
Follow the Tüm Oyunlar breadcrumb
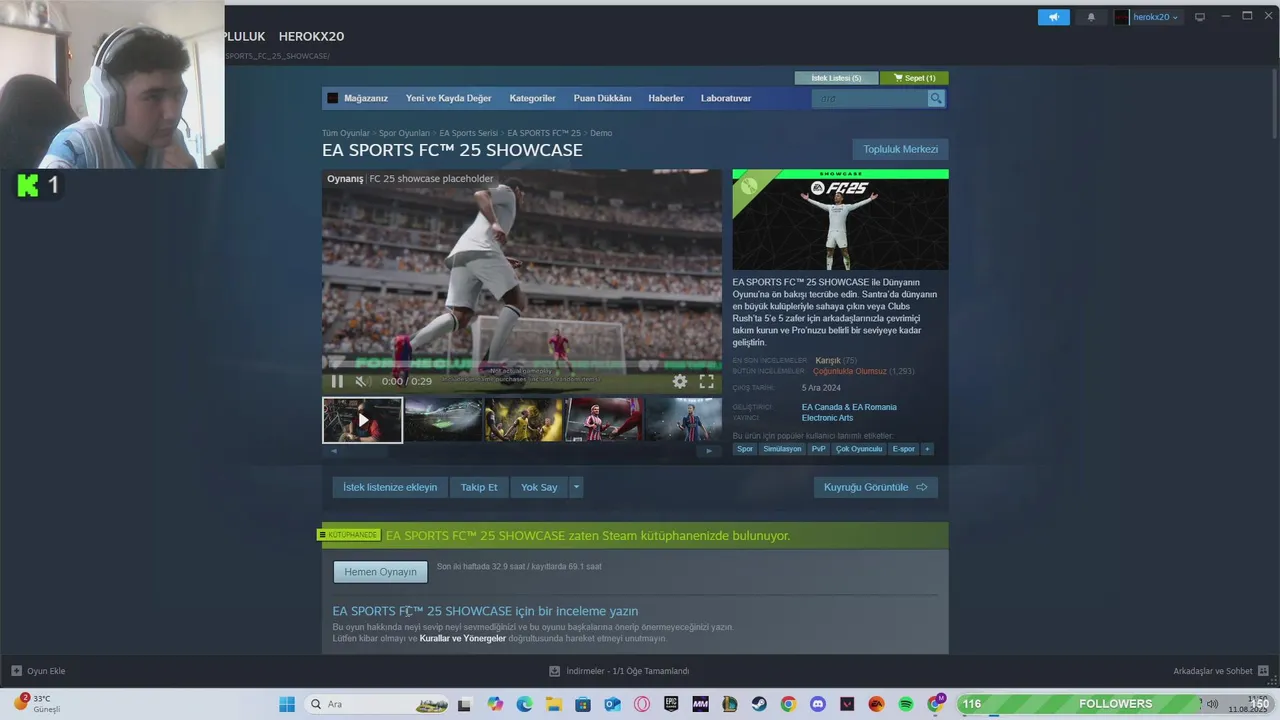pyautogui.click(x=345, y=133)
